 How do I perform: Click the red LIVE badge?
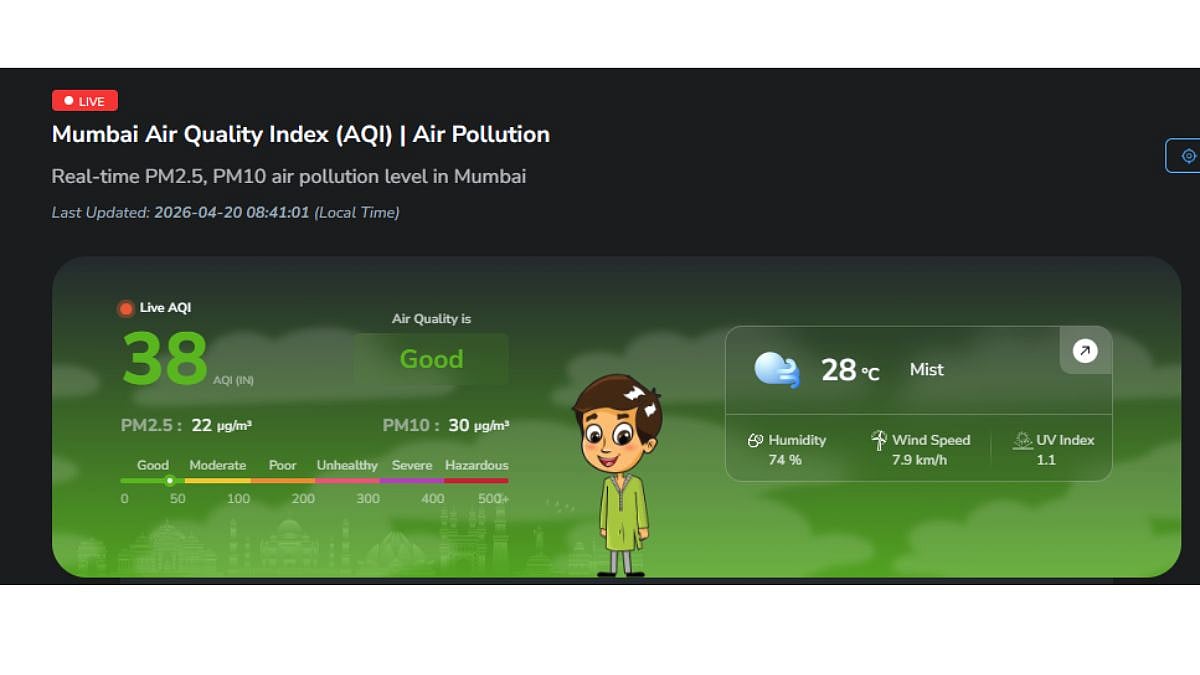click(x=85, y=101)
